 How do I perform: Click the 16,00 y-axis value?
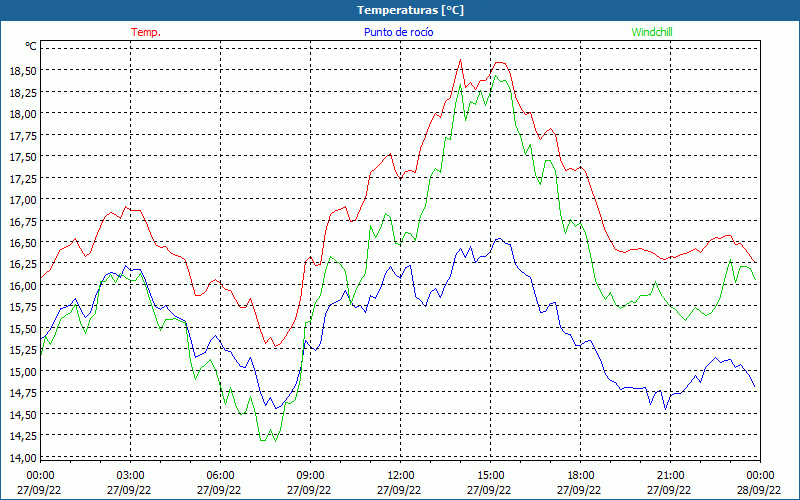click(x=23, y=285)
